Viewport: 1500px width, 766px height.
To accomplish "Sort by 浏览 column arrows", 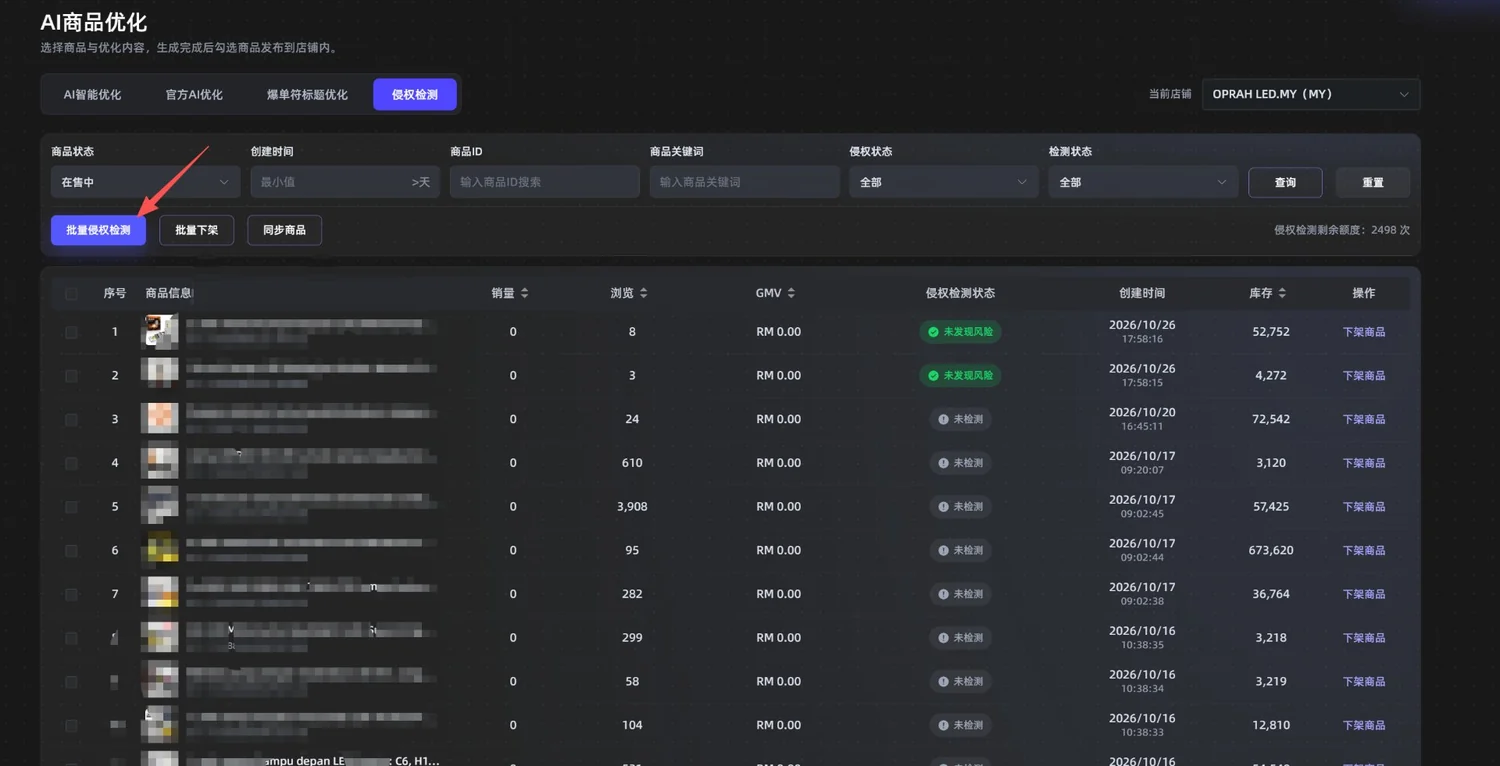I will click(643, 293).
